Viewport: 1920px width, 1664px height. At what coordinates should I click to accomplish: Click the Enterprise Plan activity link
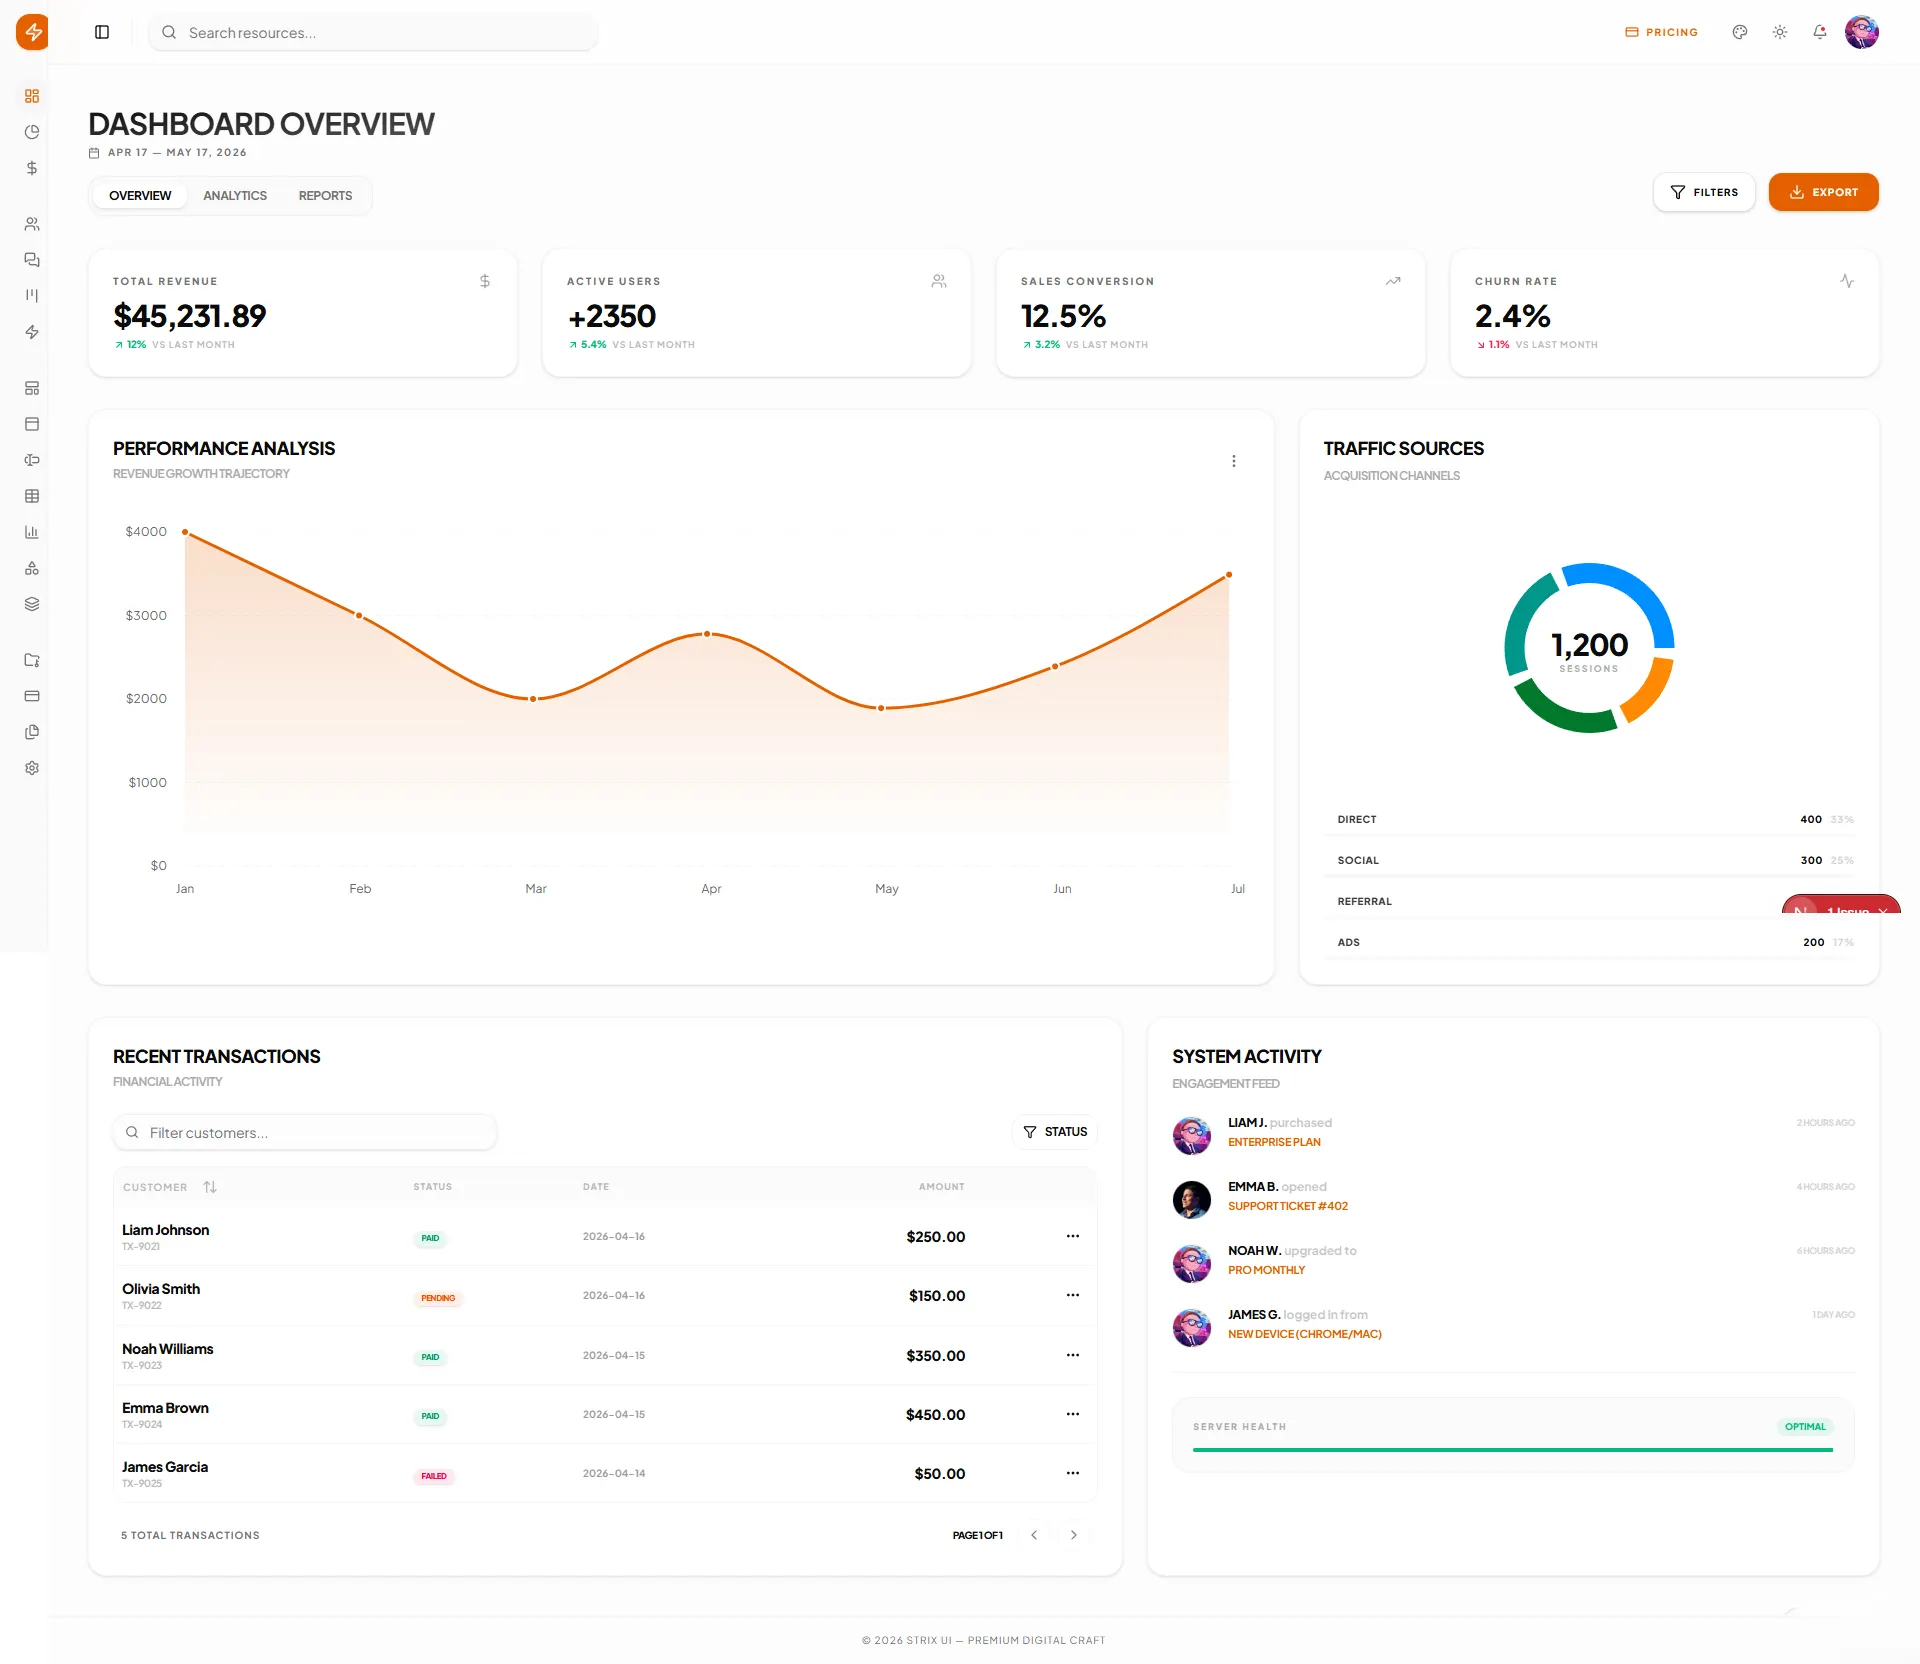tap(1274, 1142)
